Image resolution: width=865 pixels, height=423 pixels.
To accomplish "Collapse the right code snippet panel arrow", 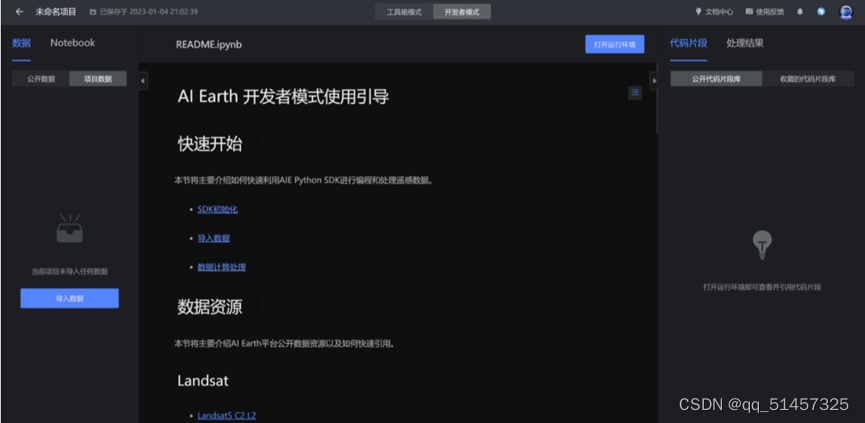I will (x=654, y=81).
